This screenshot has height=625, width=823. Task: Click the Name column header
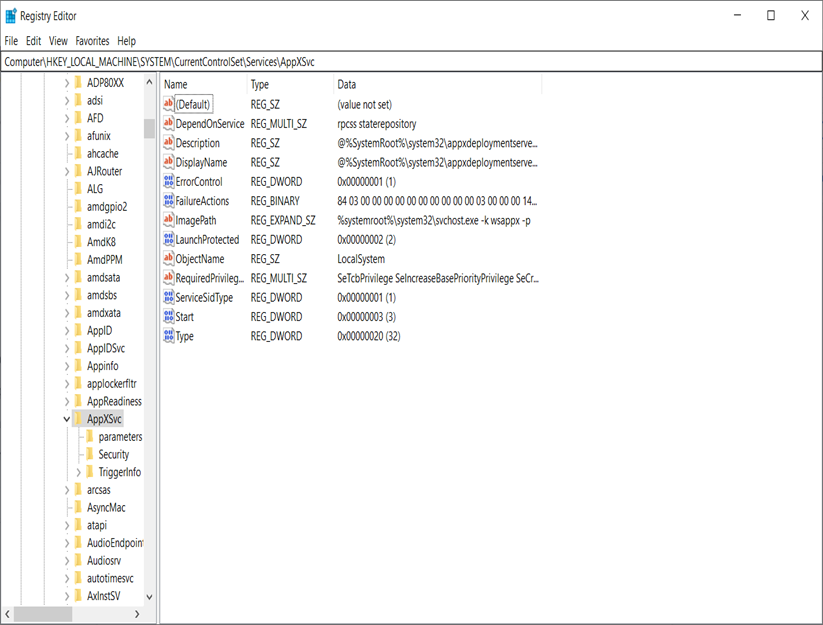click(204, 84)
